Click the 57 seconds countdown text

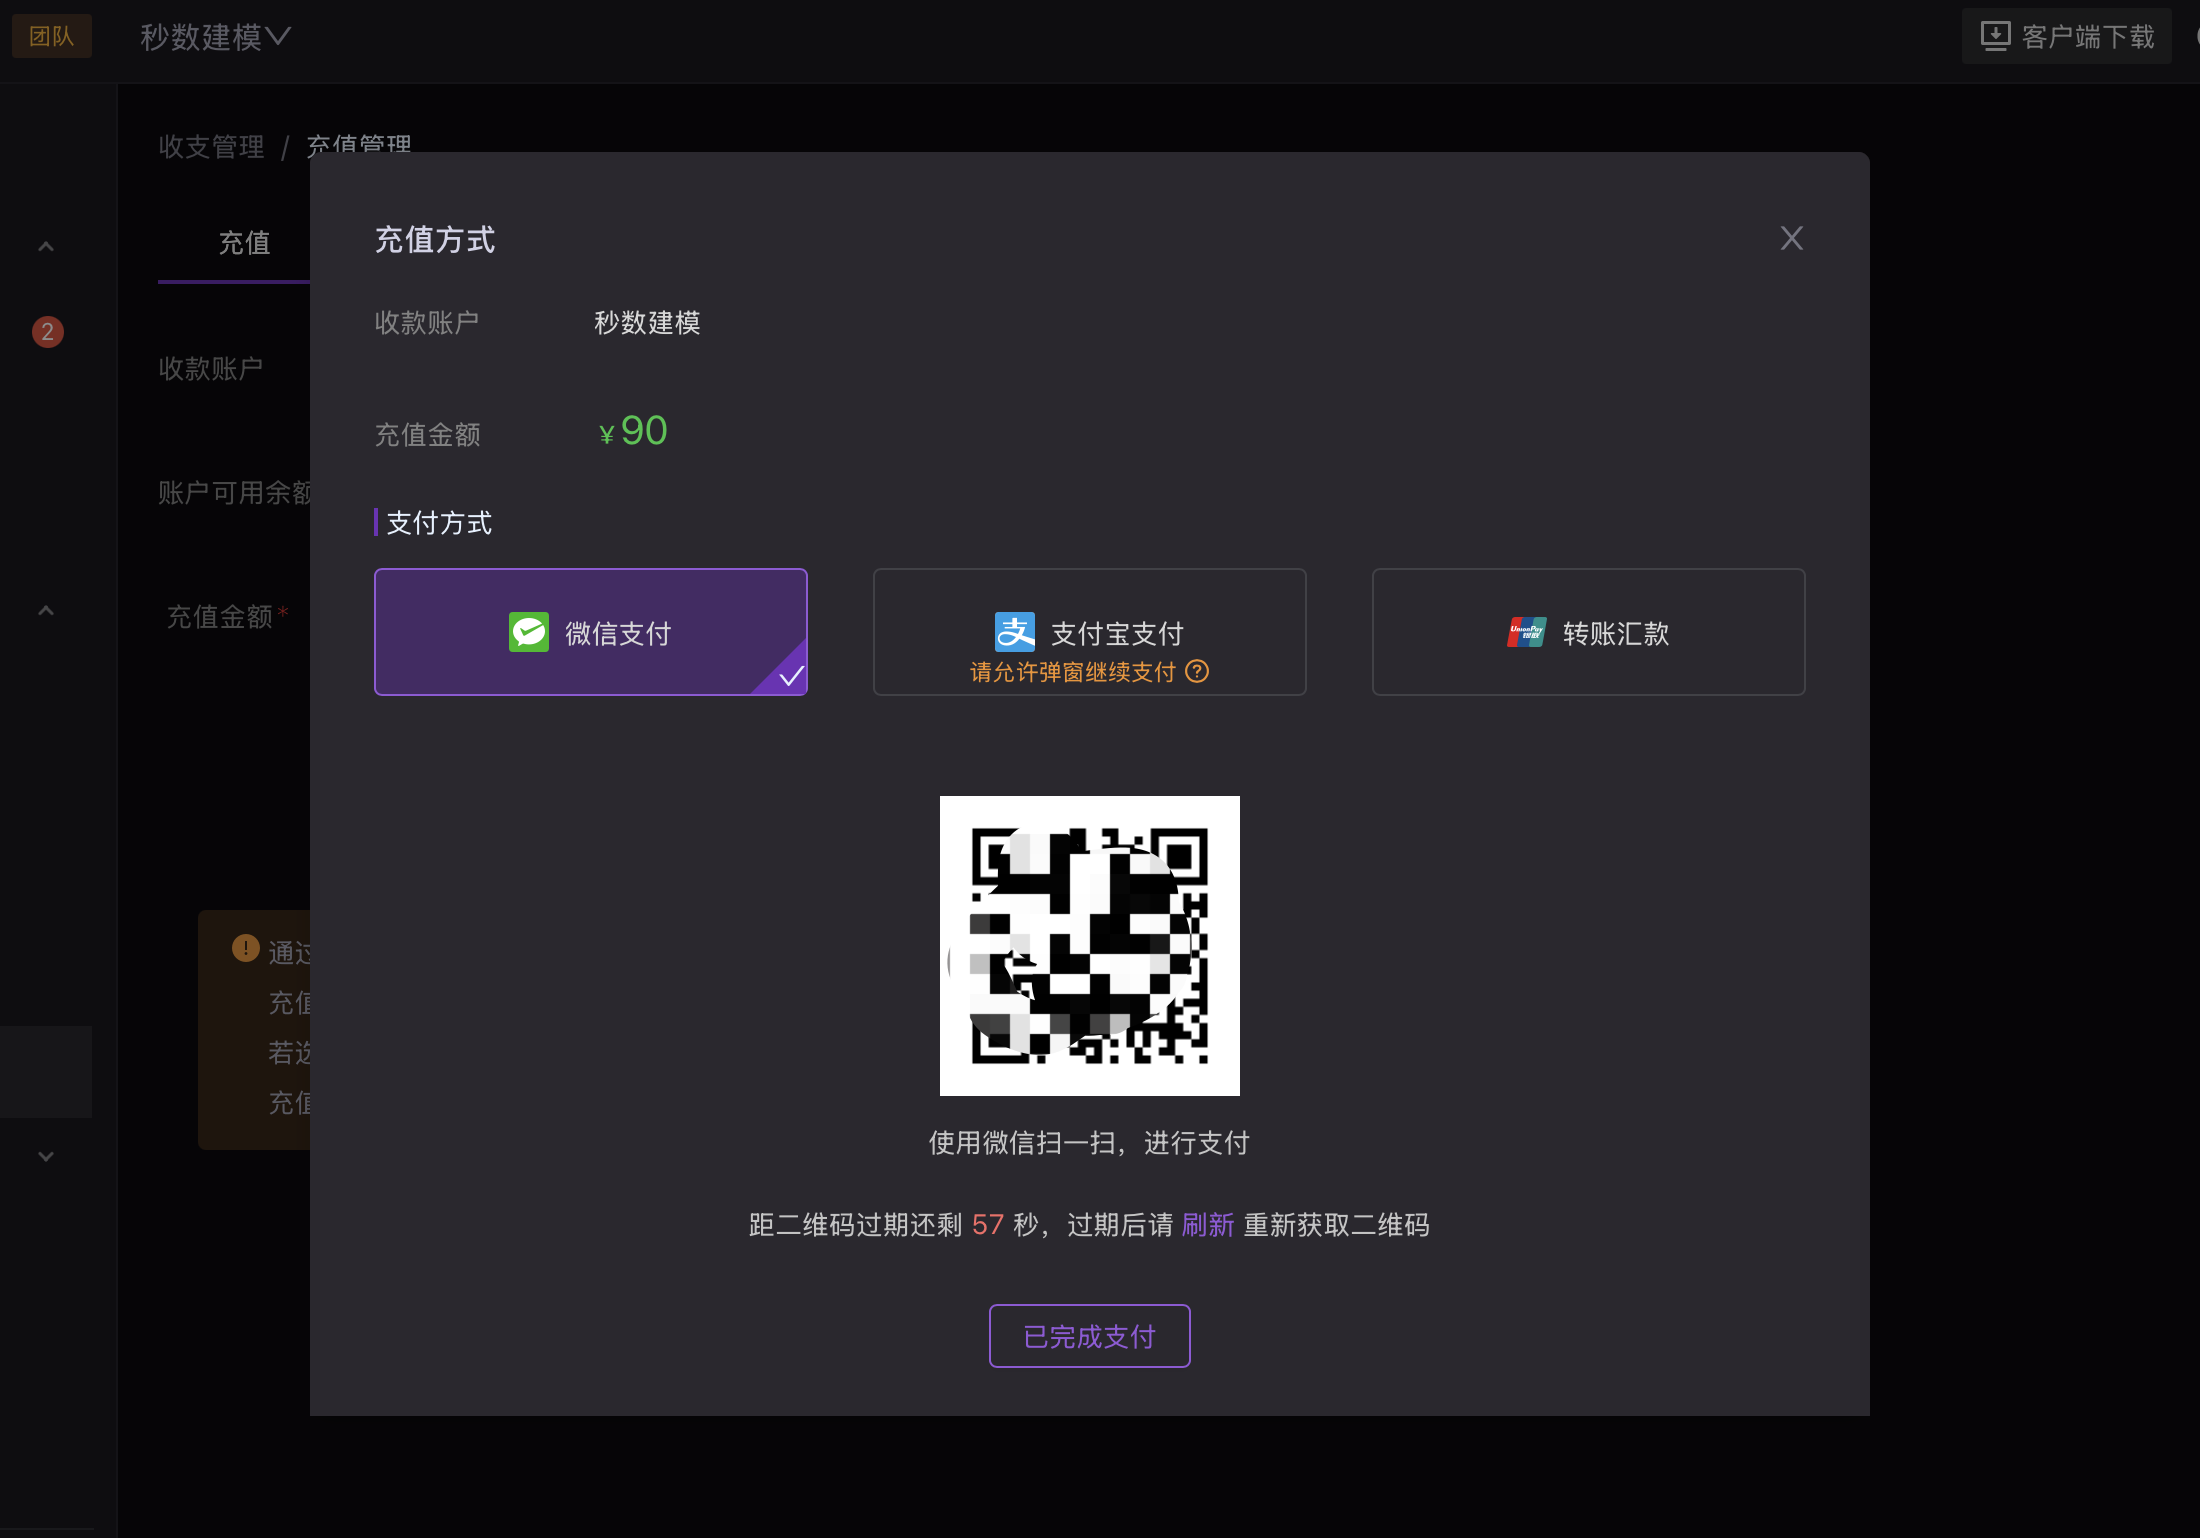click(x=988, y=1225)
